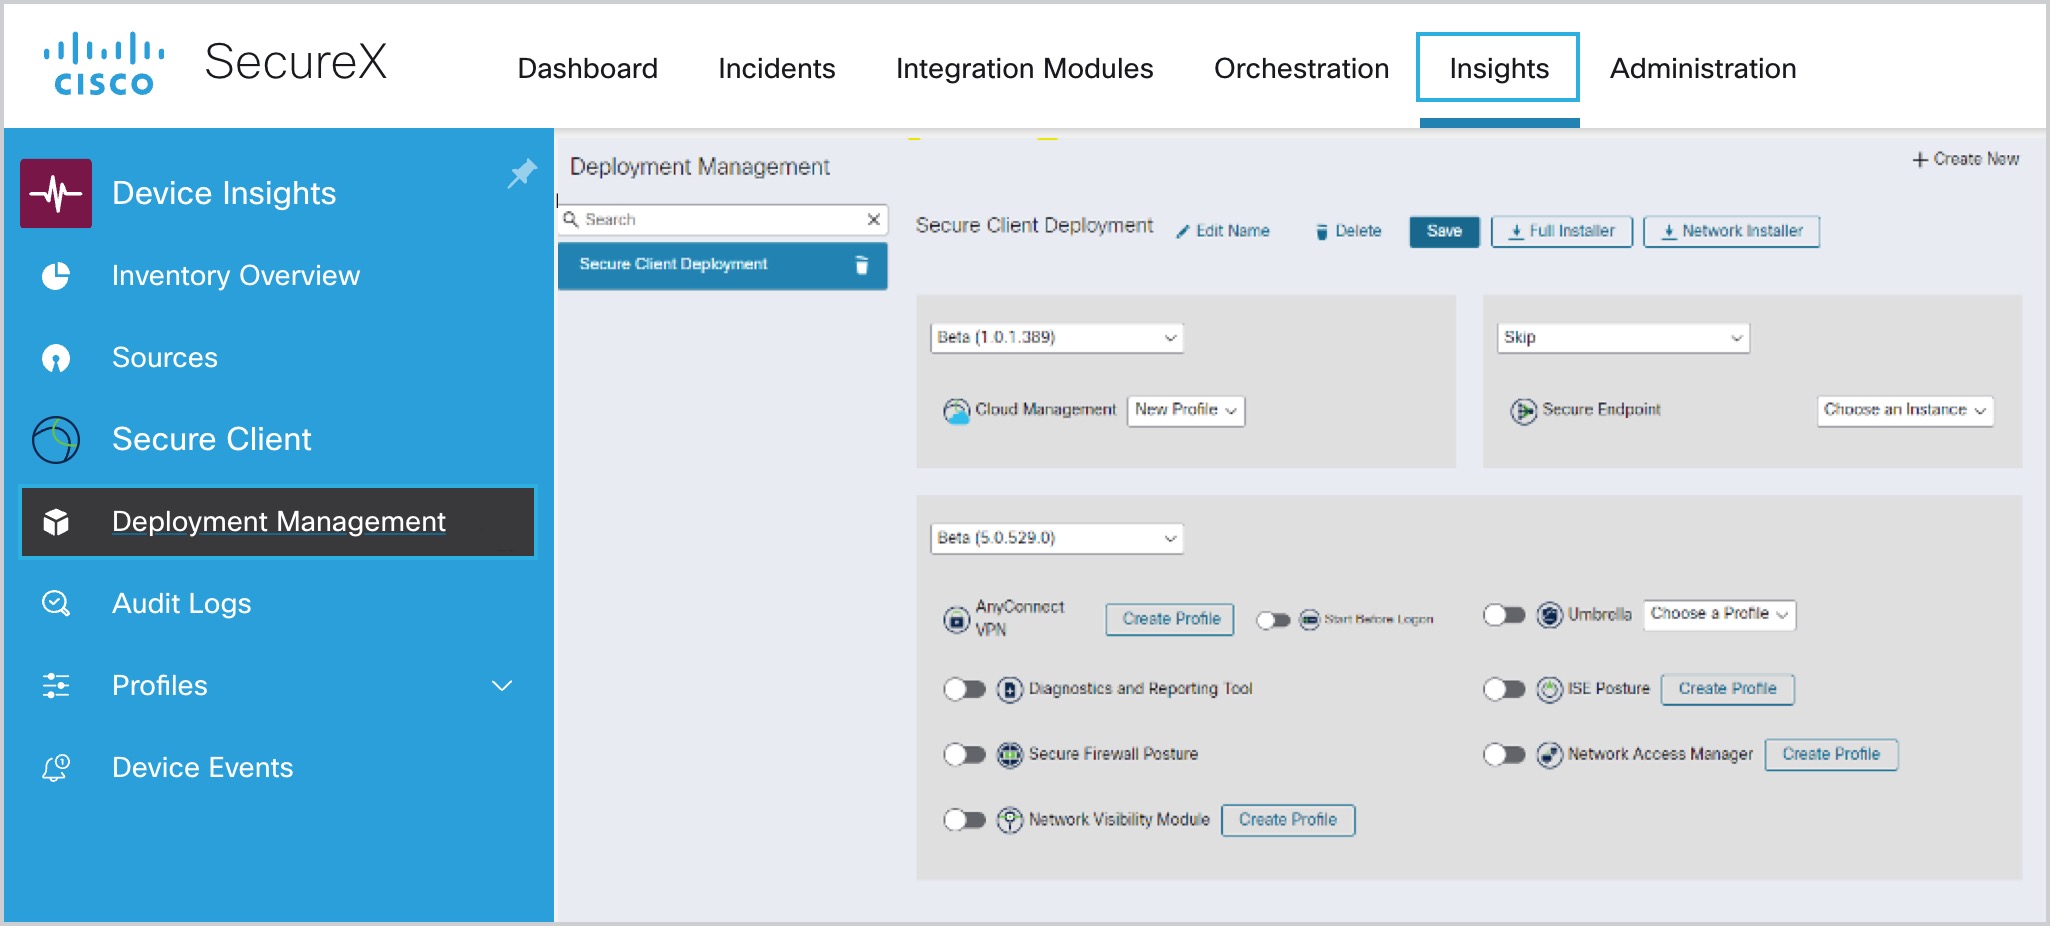
Task: Switch to the Orchestration tab
Action: (1301, 68)
